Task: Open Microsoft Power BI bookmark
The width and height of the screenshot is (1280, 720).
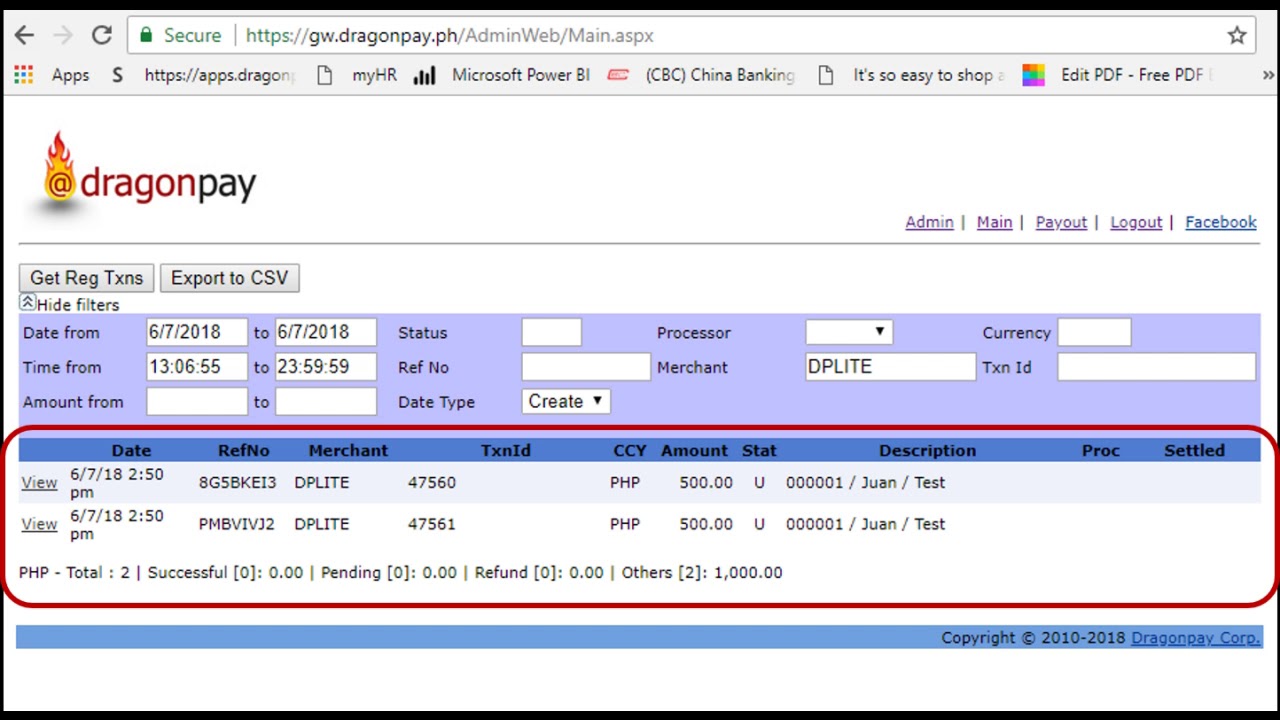Action: coord(502,75)
